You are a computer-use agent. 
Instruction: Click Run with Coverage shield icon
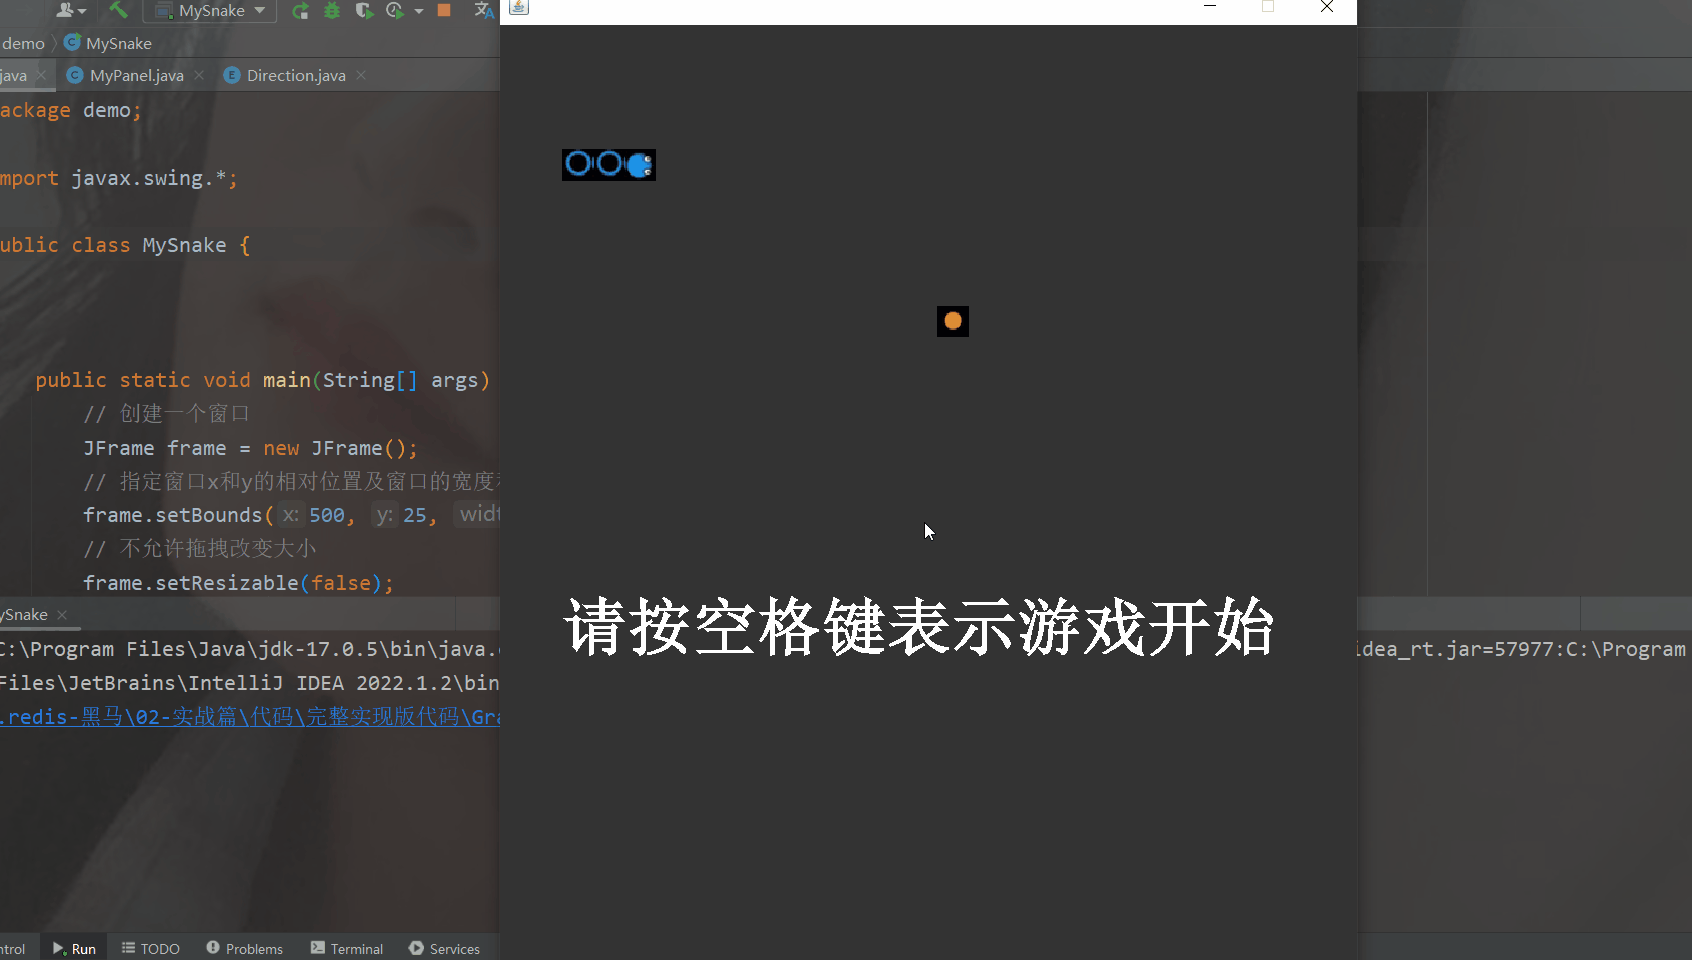tap(364, 10)
